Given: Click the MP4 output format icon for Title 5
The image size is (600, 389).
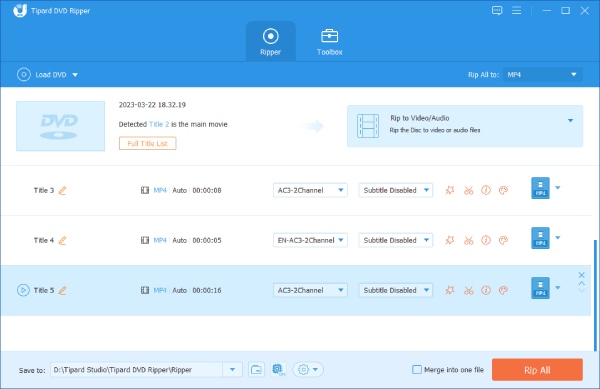Looking at the screenshot, I should pos(540,288).
